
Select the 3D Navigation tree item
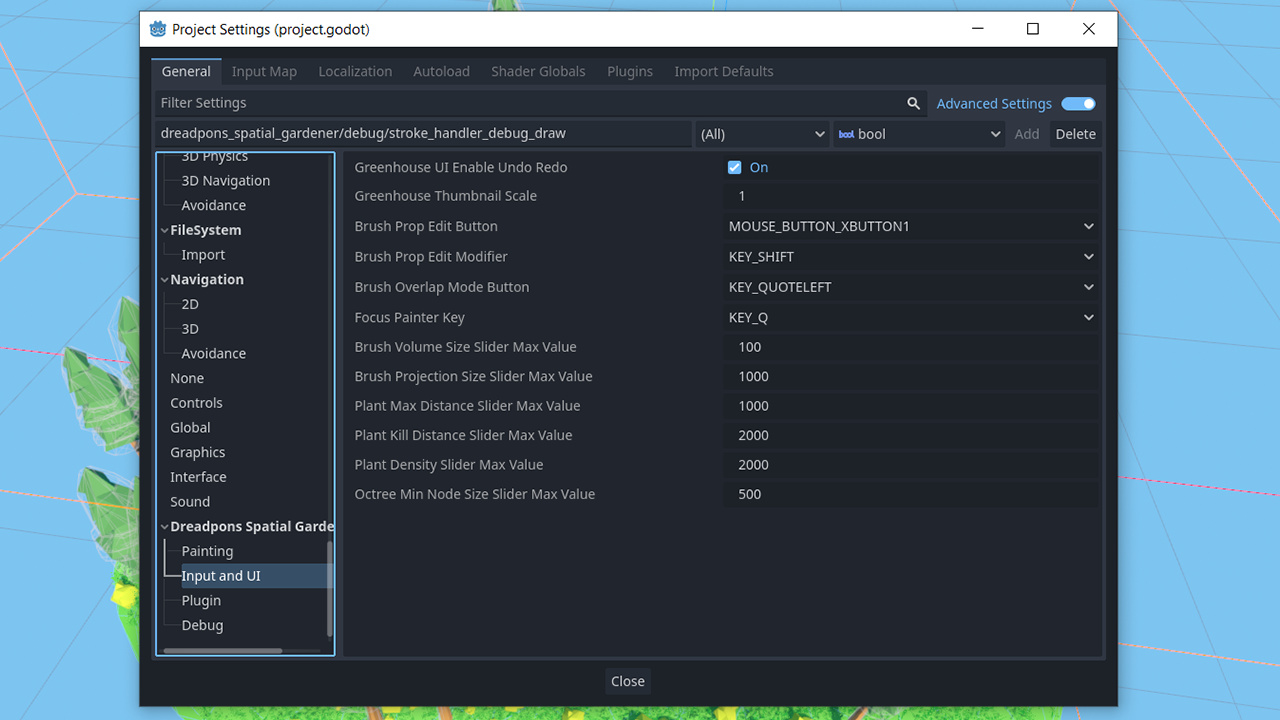point(225,181)
